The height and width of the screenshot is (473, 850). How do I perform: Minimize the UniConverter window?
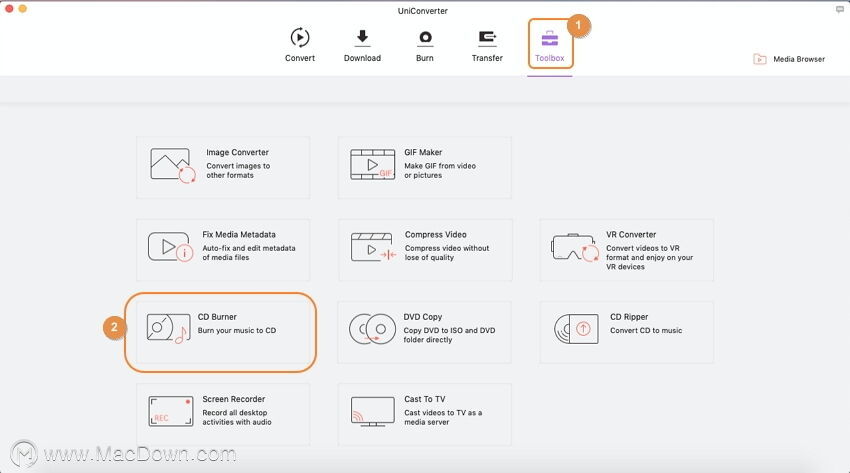point(22,9)
